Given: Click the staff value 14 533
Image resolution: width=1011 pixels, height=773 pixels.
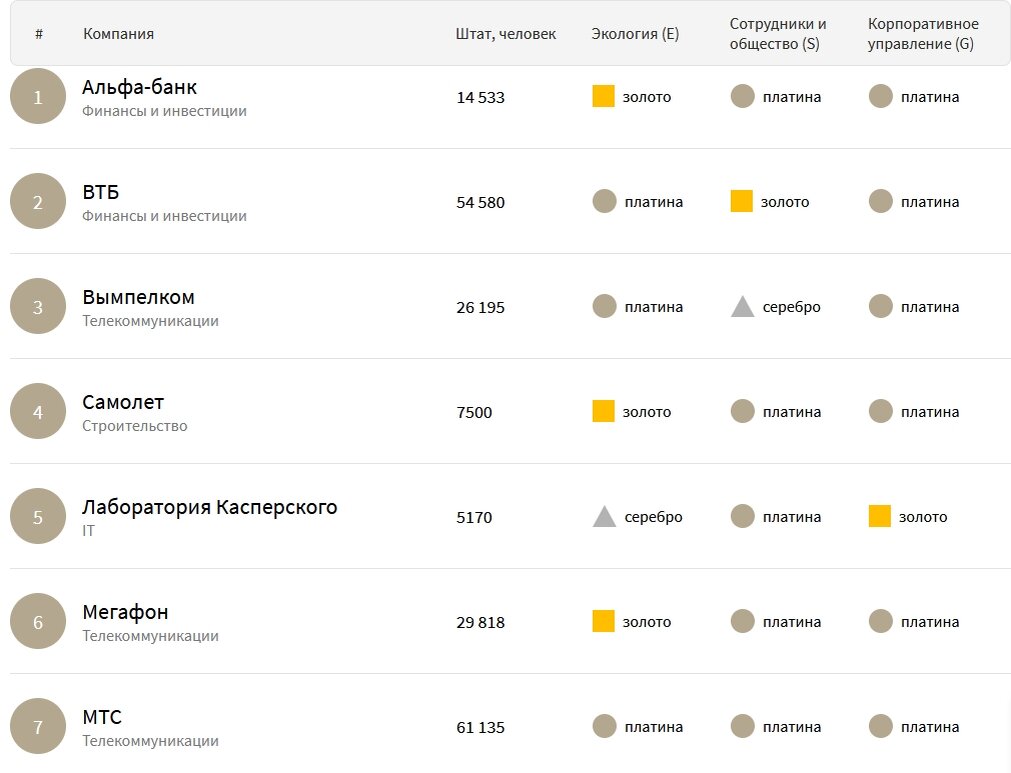Looking at the screenshot, I should pyautogui.click(x=480, y=97).
